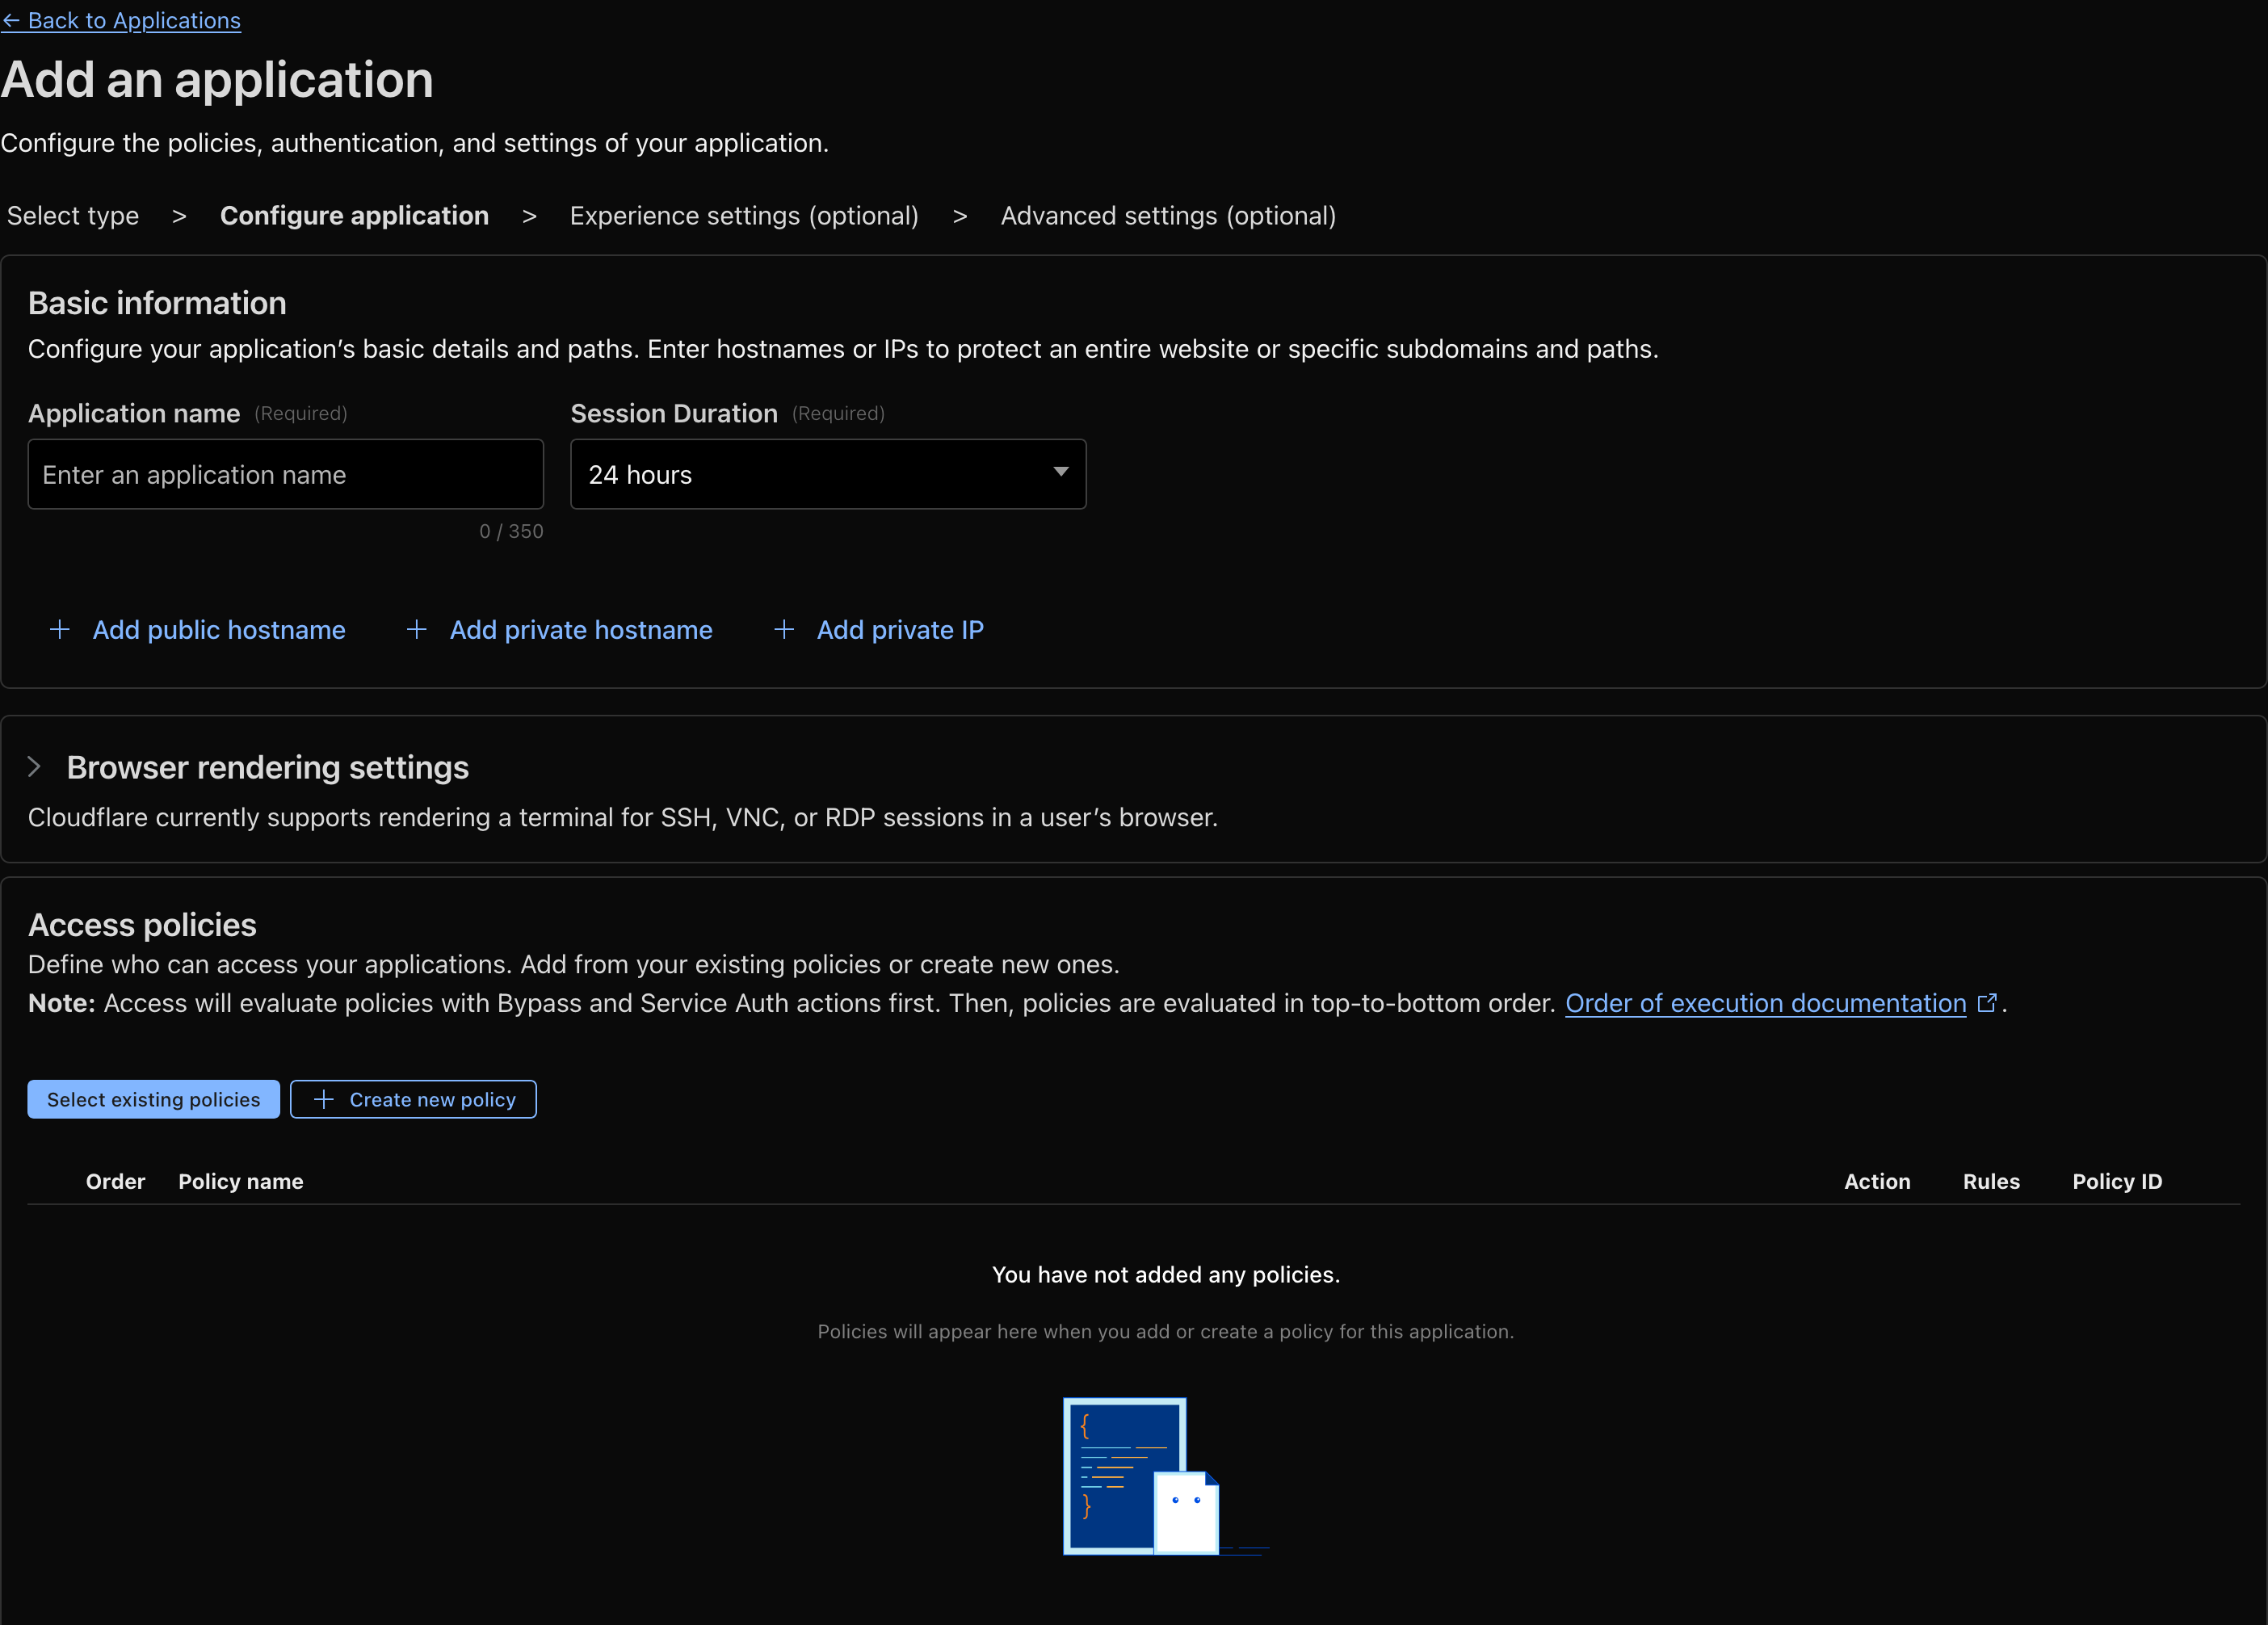The height and width of the screenshot is (1625, 2268).
Task: Click the plus icon beside Add private hostname
Action: pyautogui.click(x=417, y=630)
